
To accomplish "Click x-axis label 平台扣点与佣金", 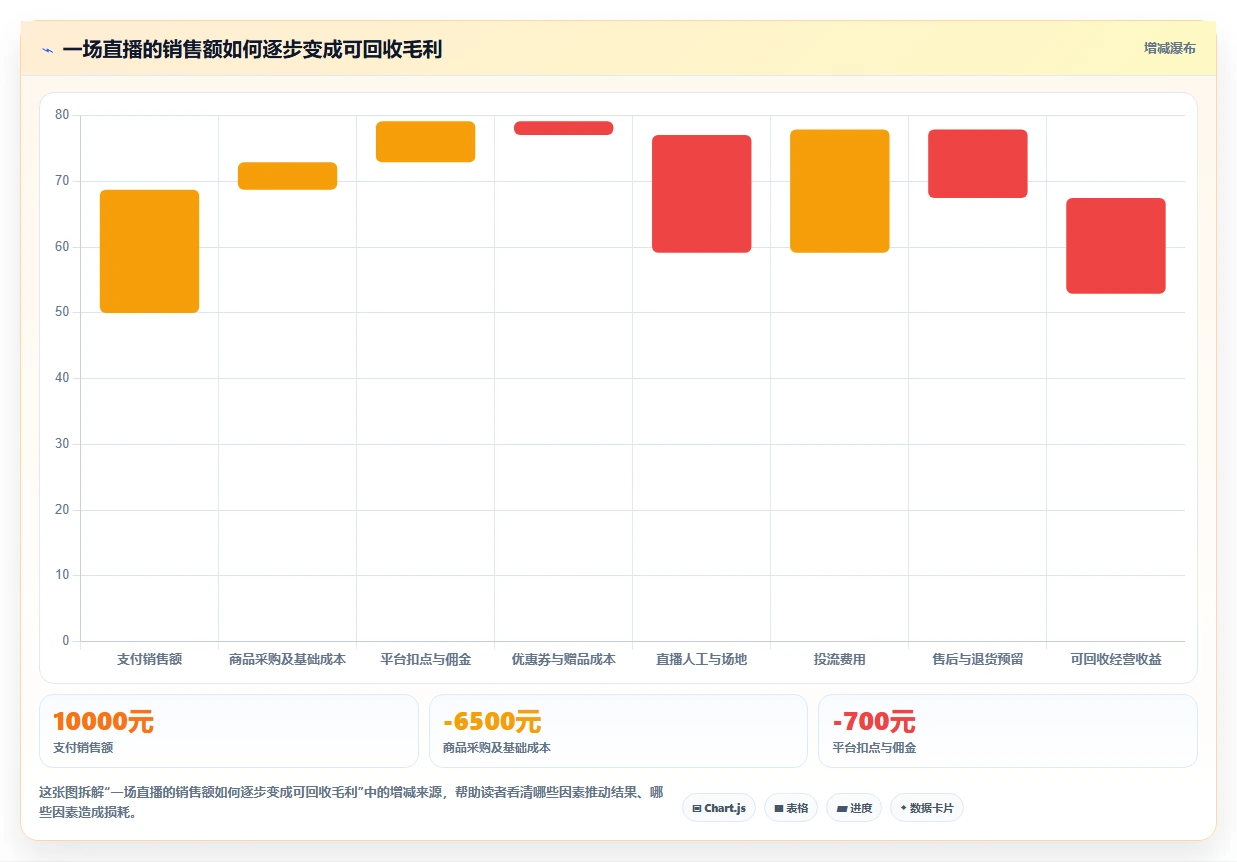I will 425,660.
